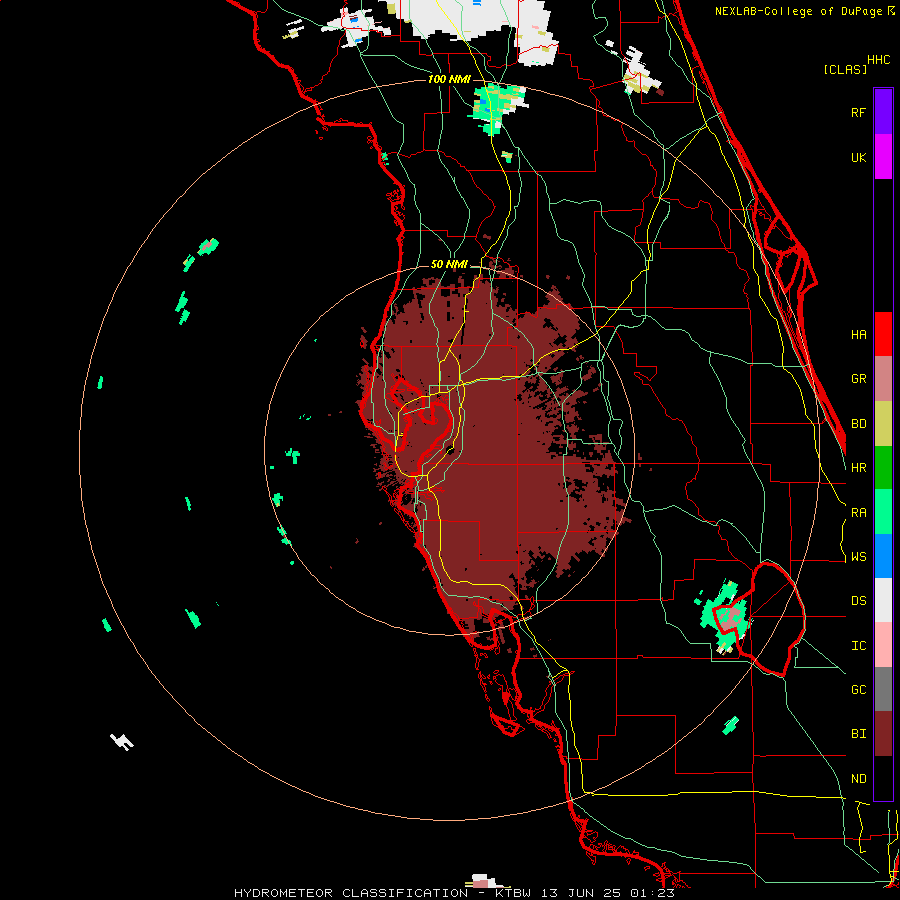Select the light pink IC legend swatch
900x900 pixels.
883,645
